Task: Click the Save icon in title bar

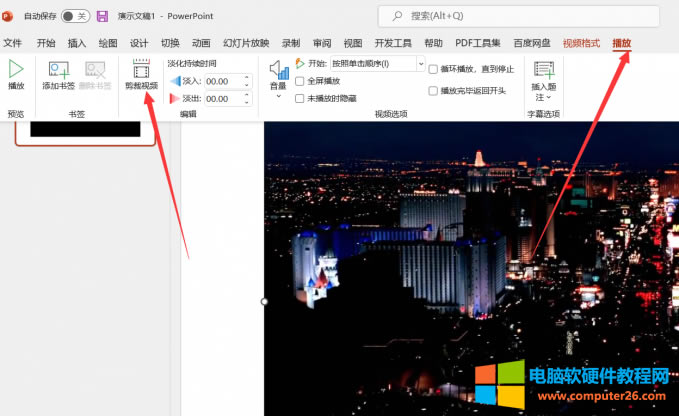Action: [x=101, y=16]
